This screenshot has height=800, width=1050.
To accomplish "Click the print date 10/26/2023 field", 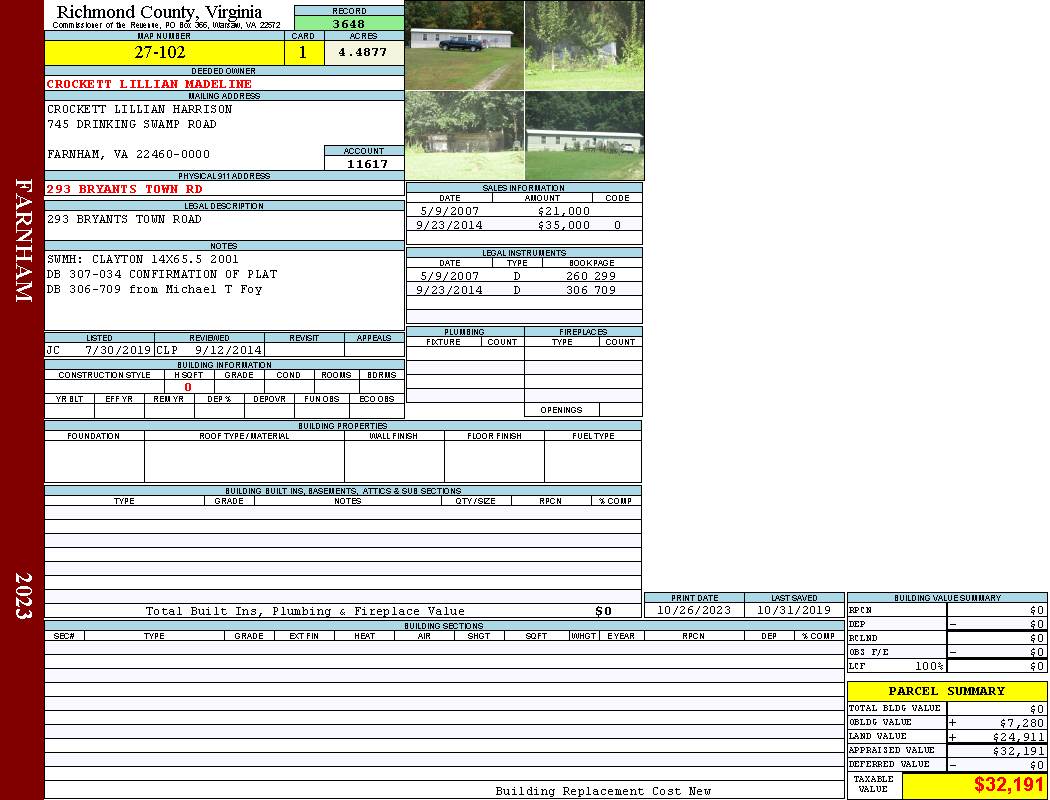I will click(x=693, y=610).
